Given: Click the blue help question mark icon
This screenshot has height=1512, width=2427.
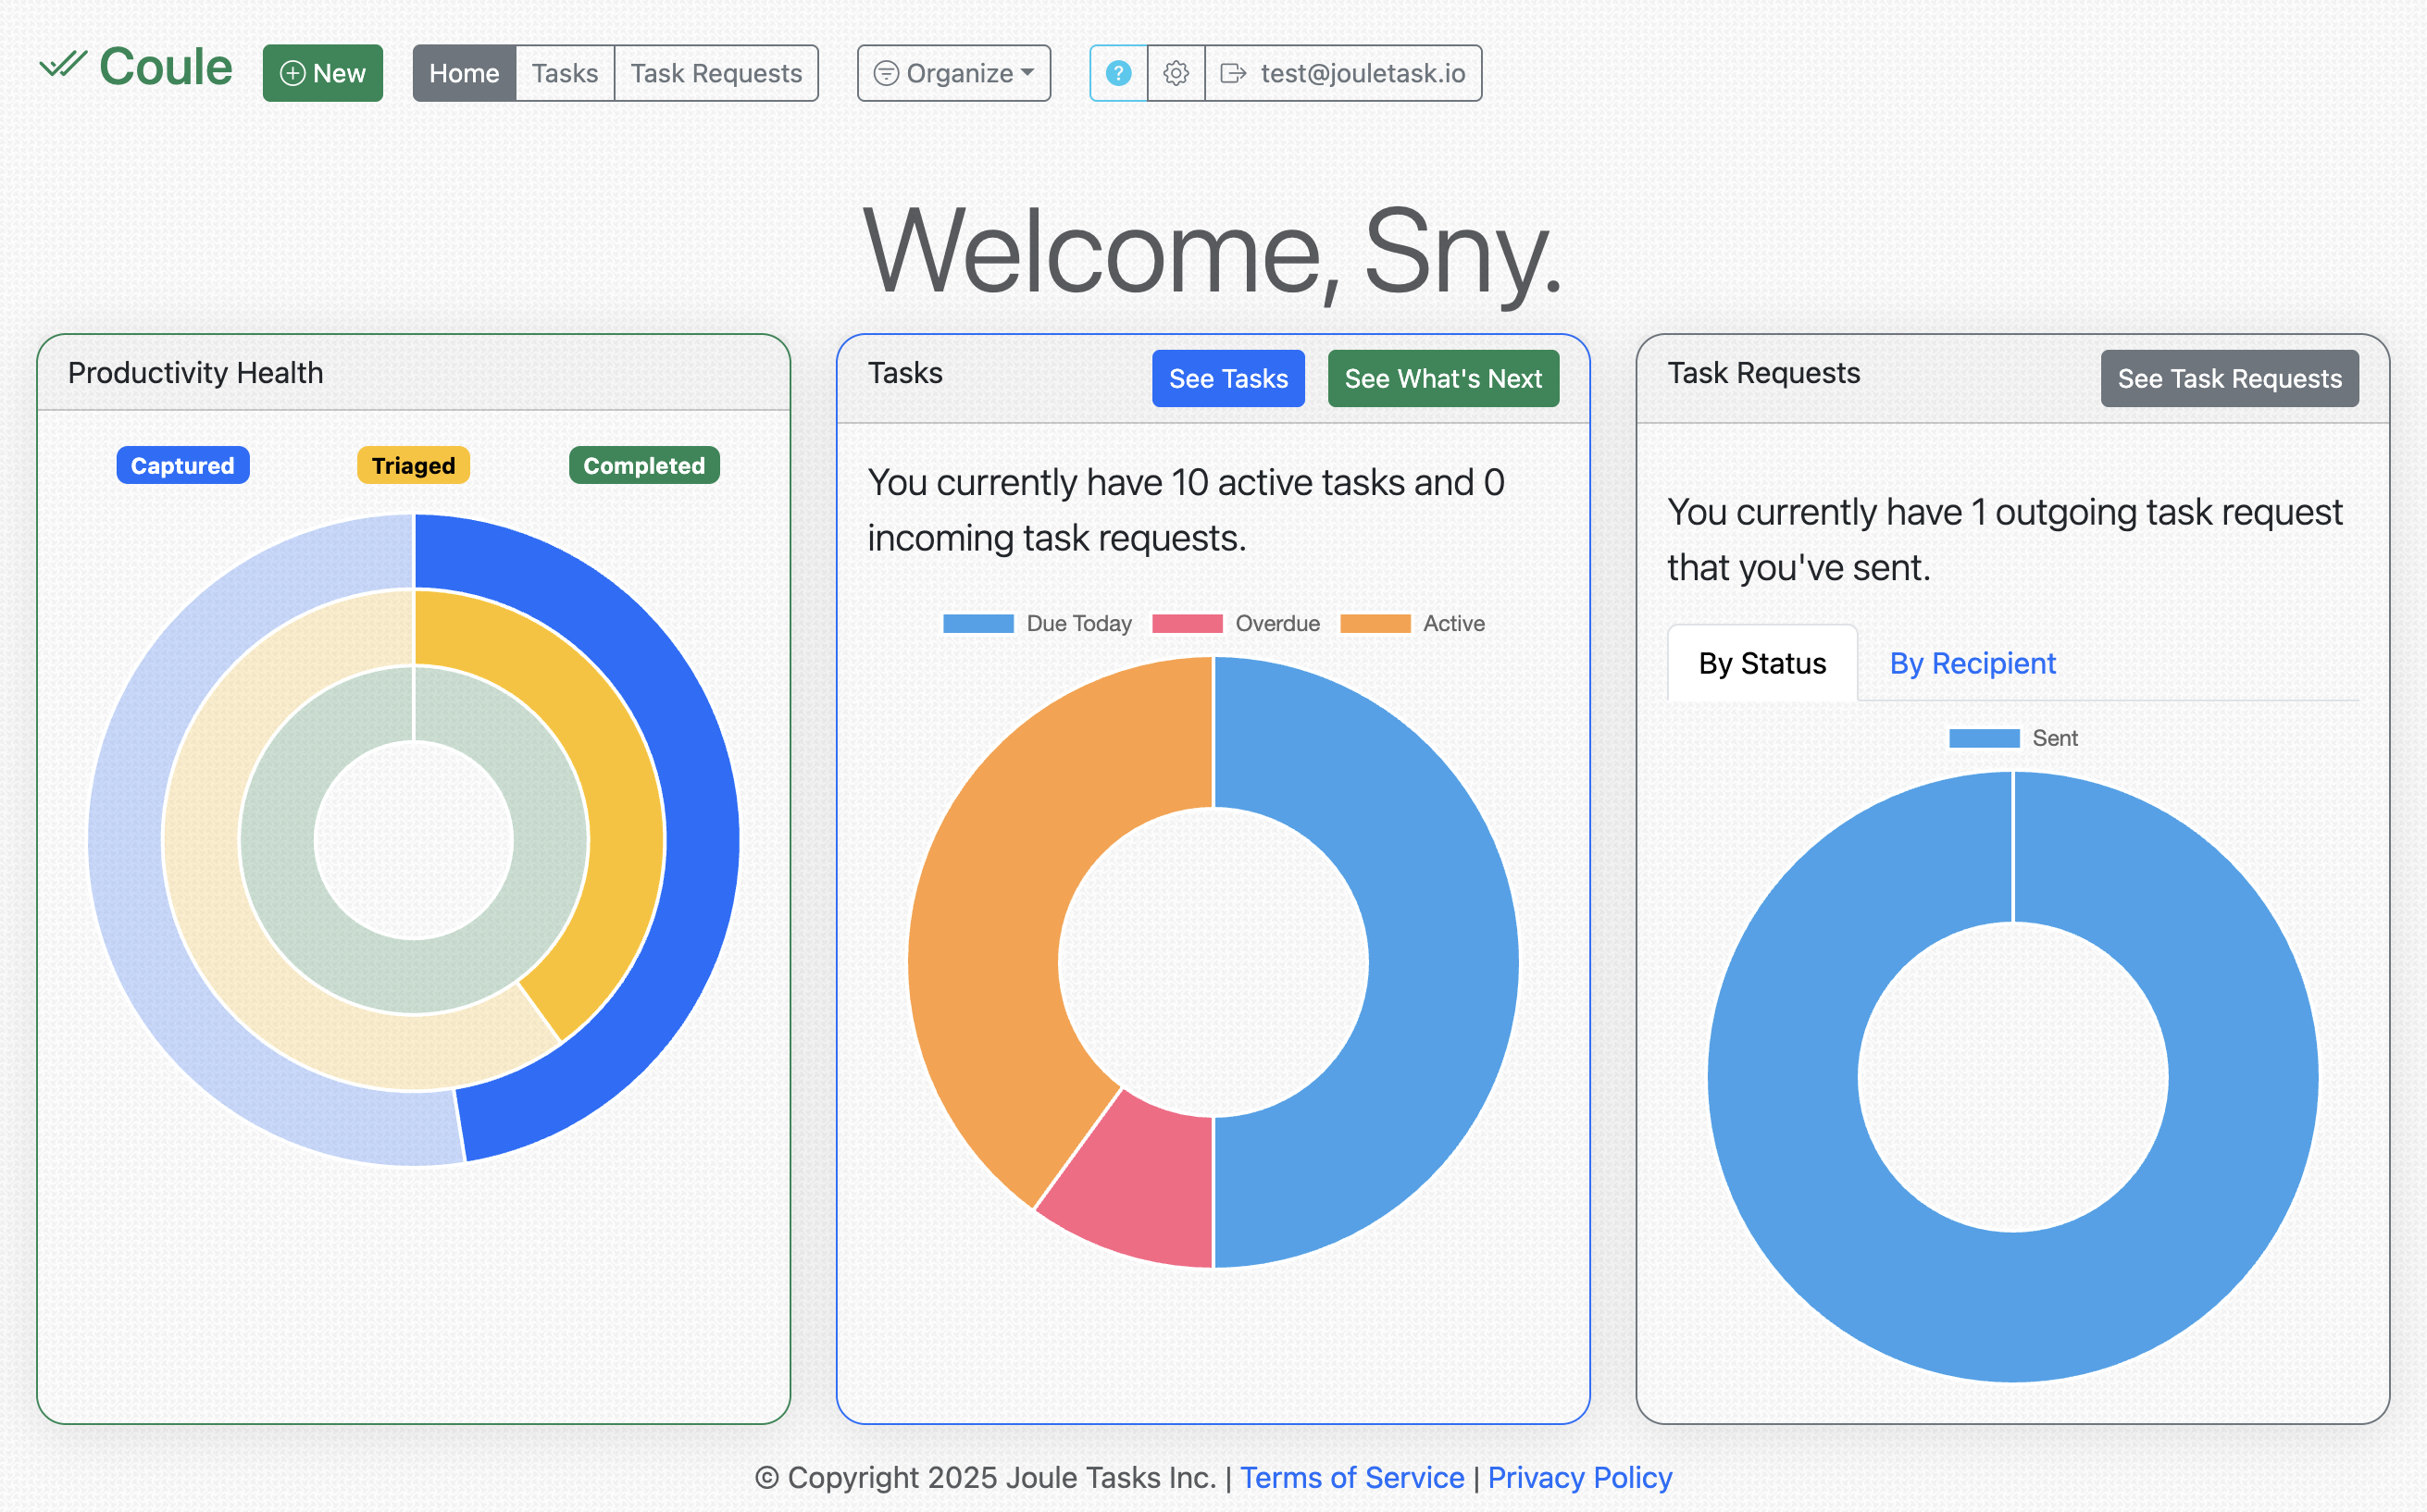Looking at the screenshot, I should 1118,73.
